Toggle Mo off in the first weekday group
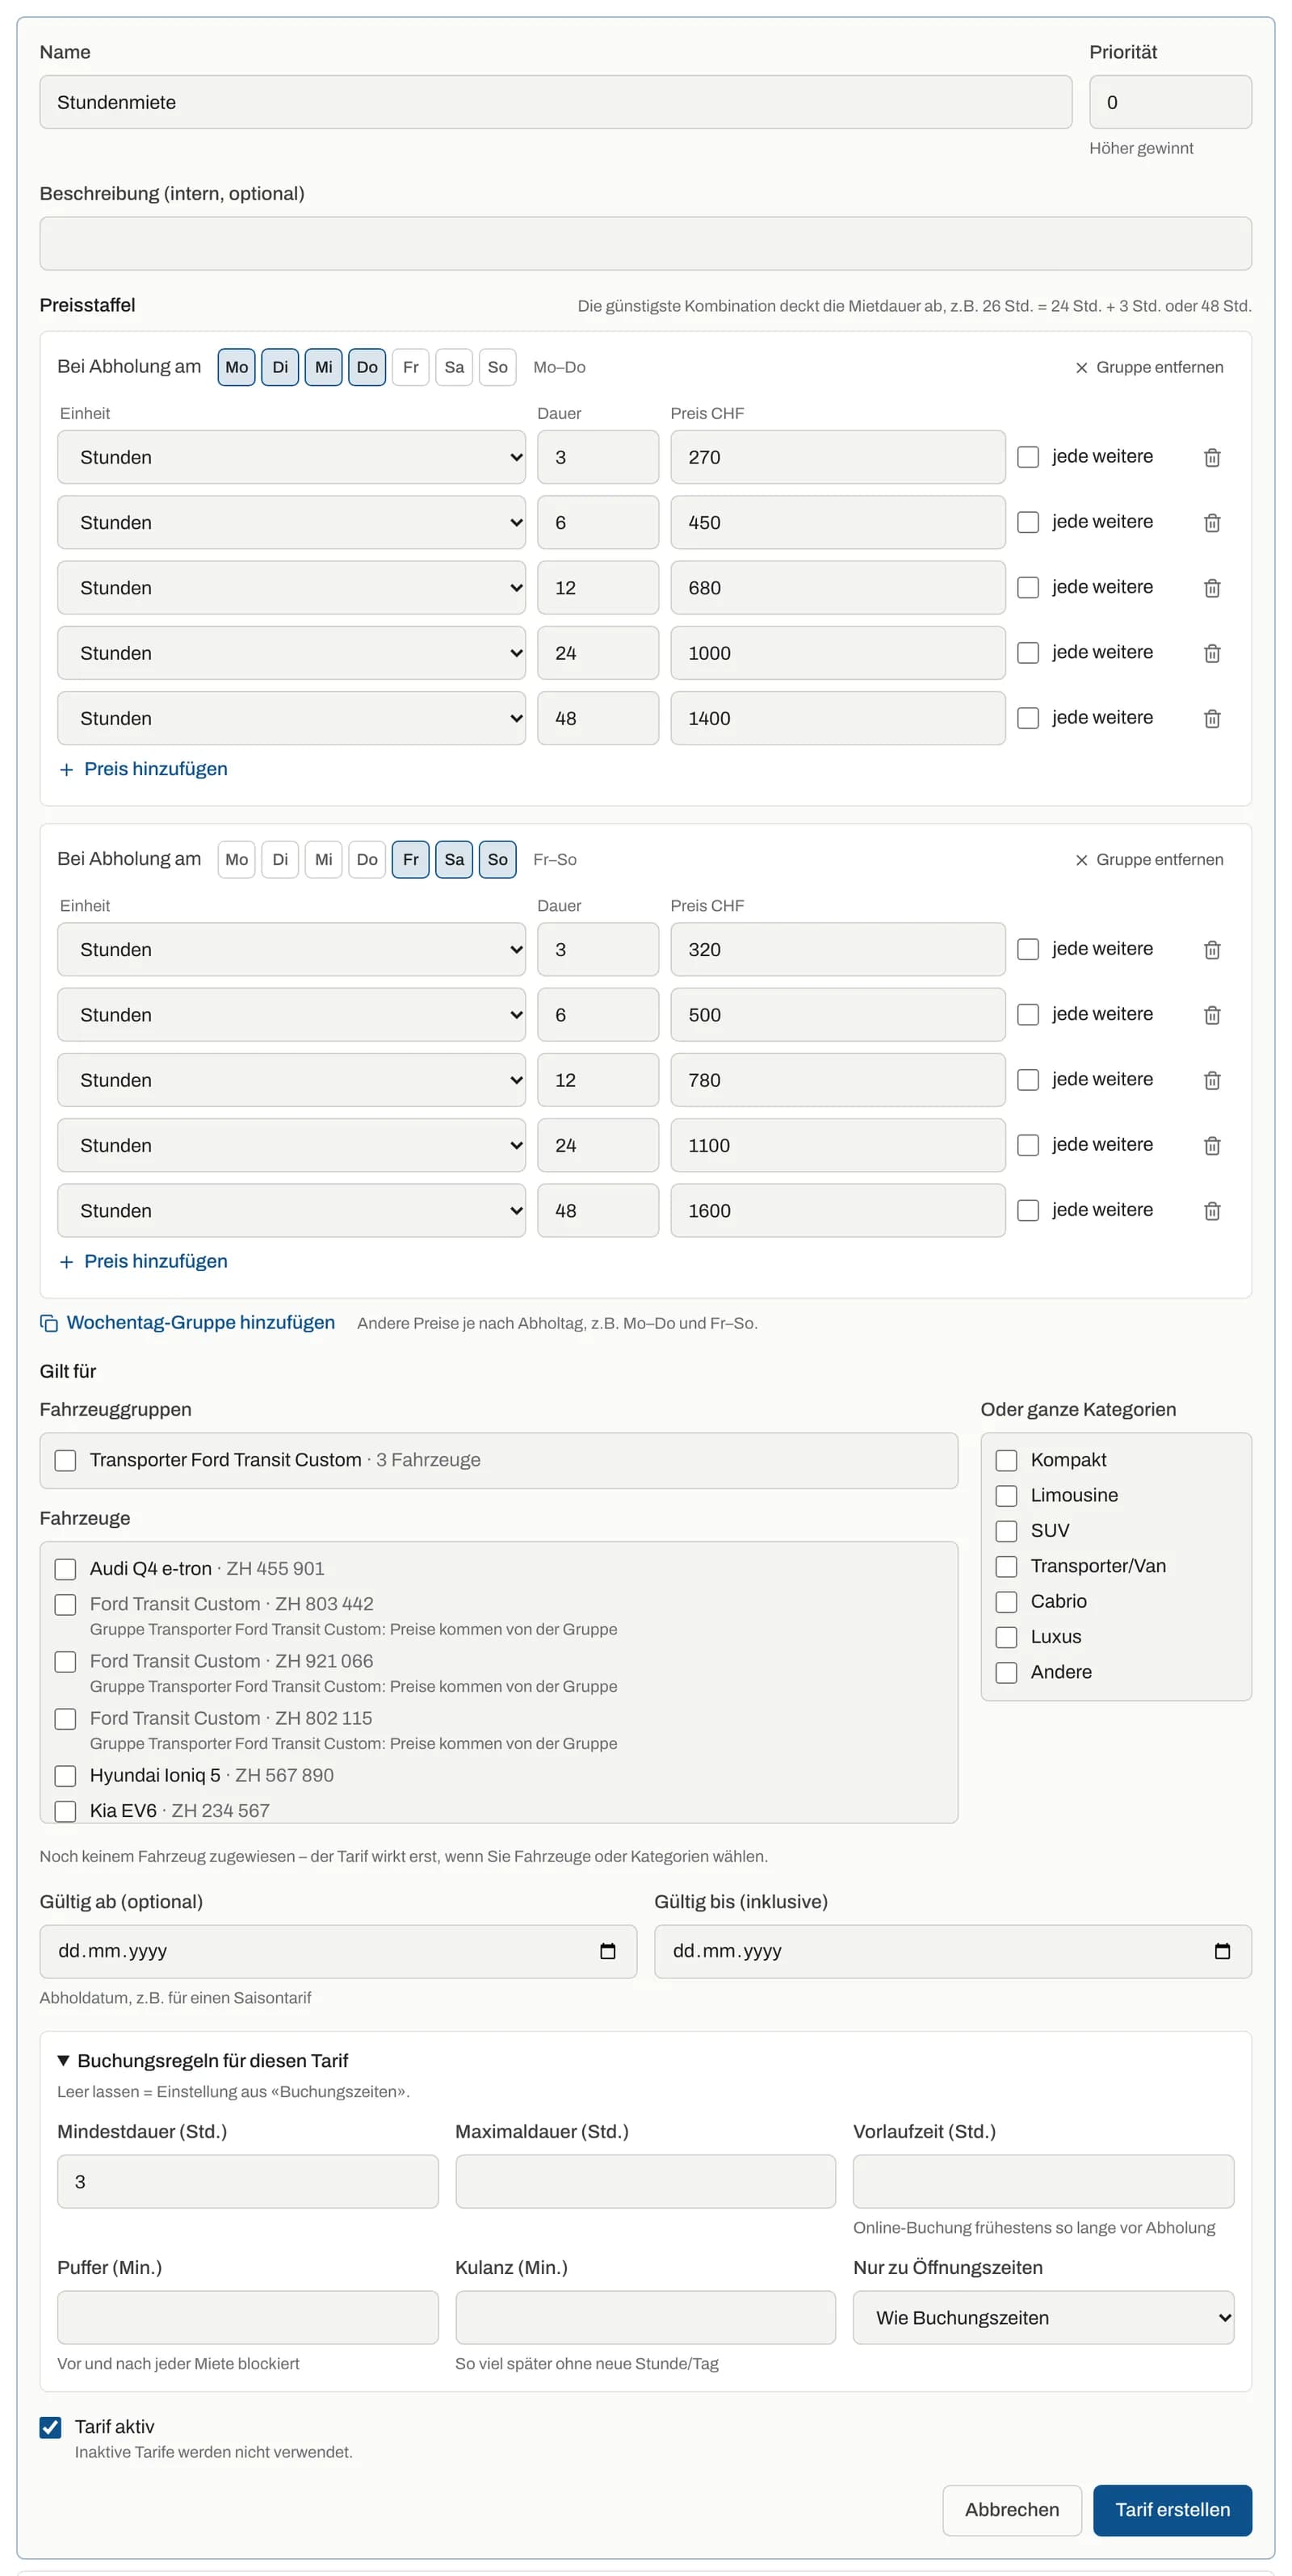This screenshot has height=2576, width=1292. point(236,367)
